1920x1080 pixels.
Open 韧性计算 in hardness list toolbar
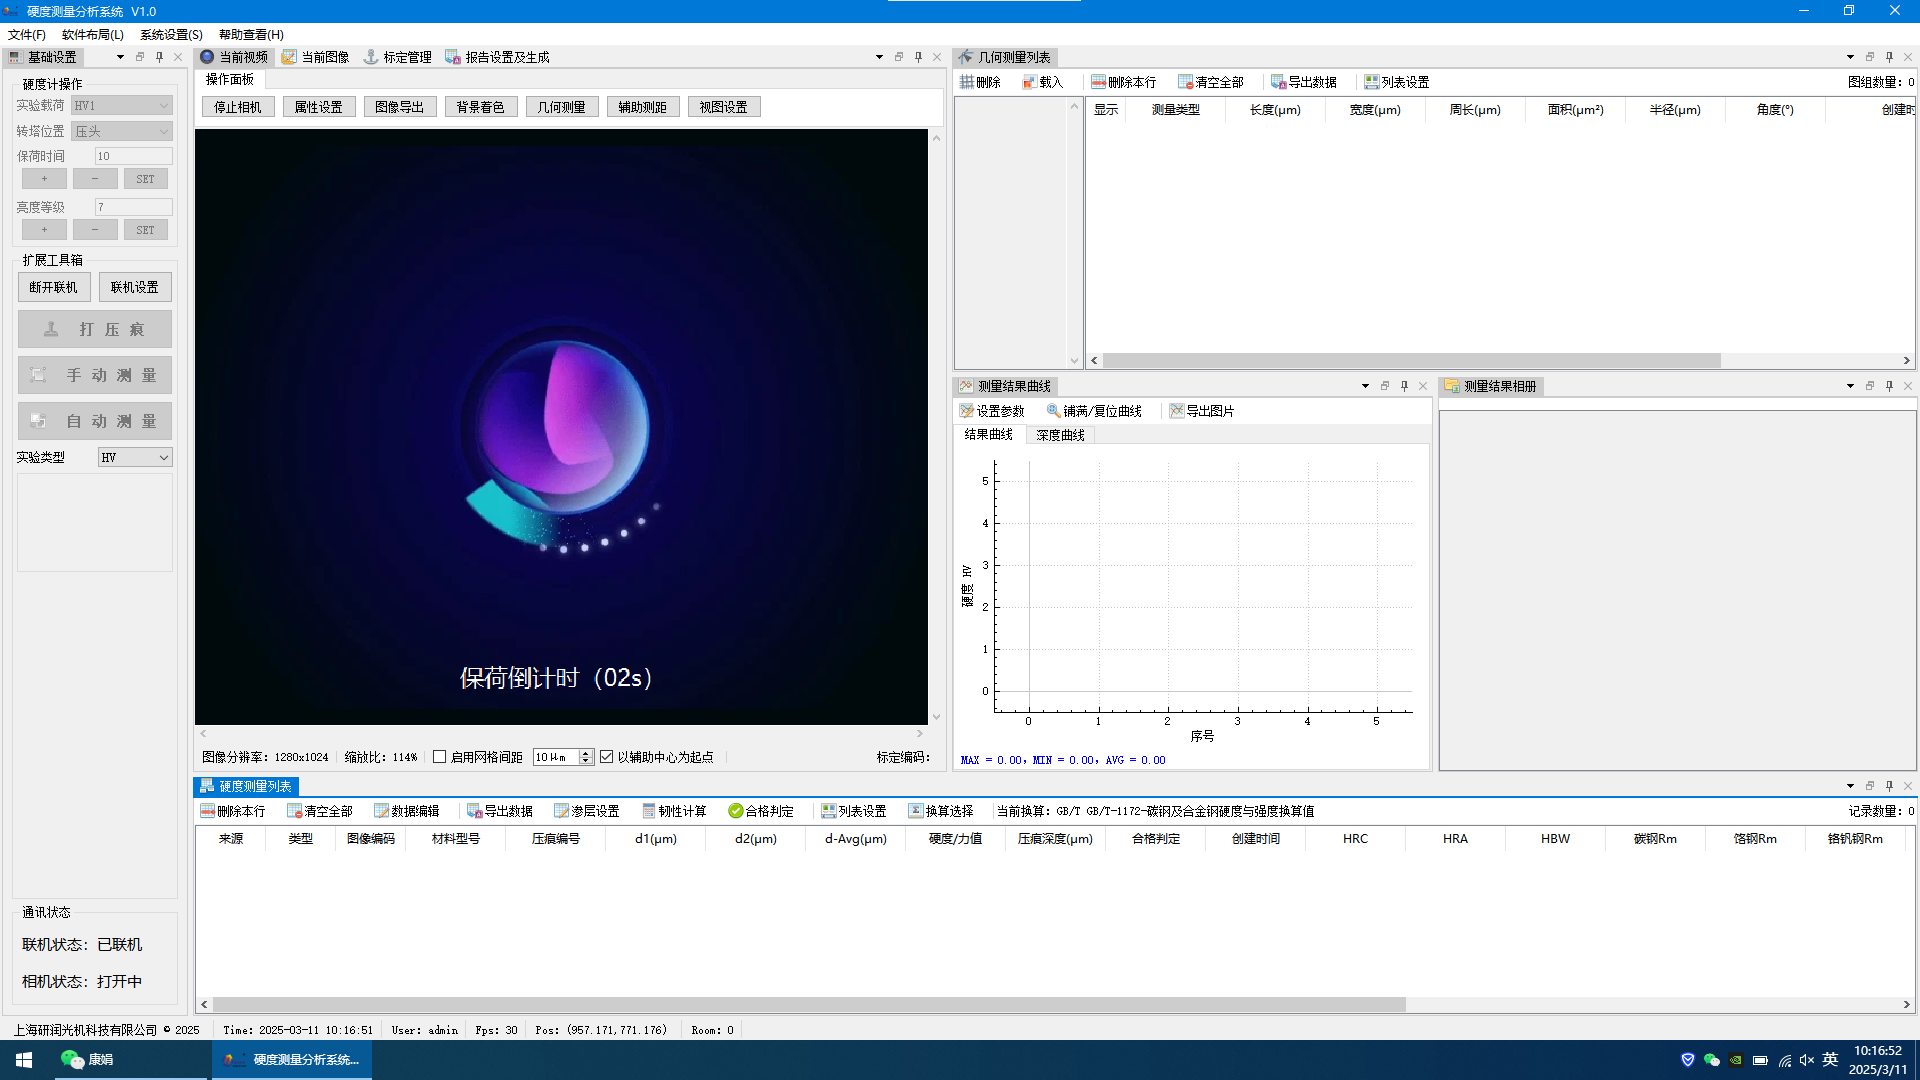tap(675, 811)
